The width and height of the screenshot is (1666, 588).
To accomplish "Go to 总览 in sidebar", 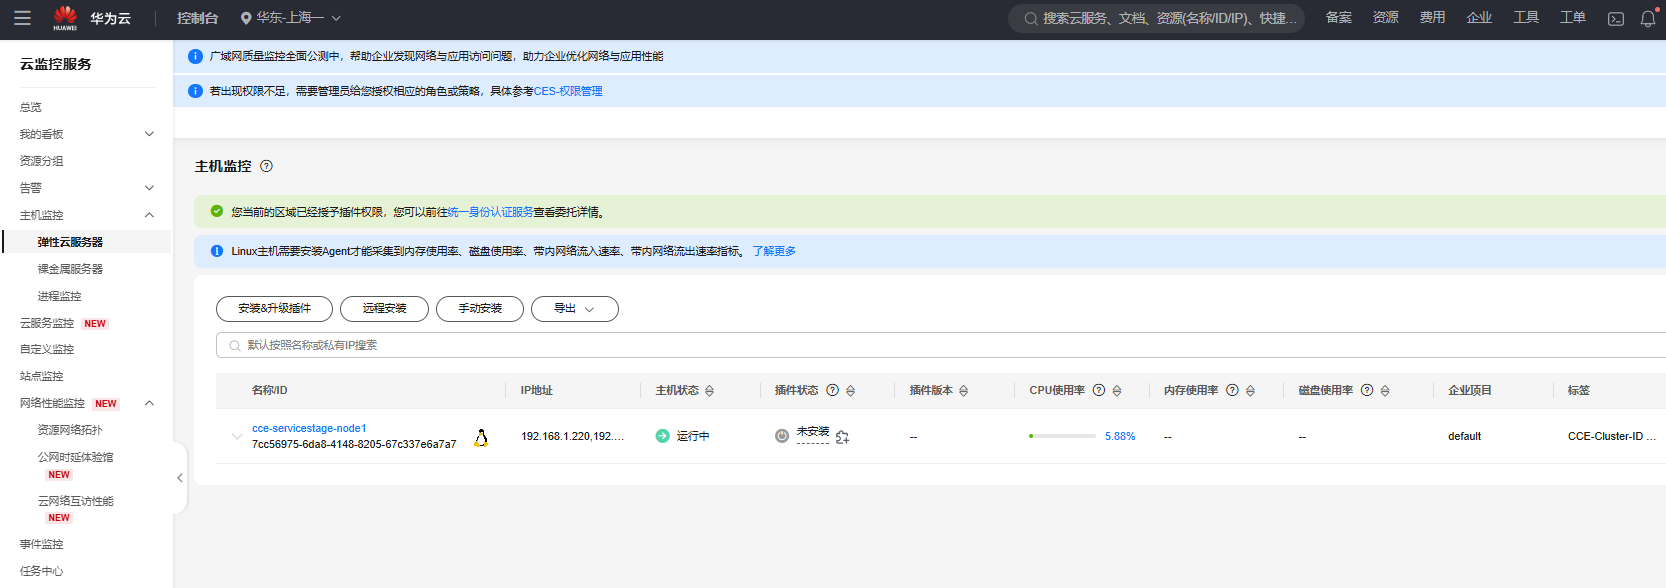I will (31, 107).
